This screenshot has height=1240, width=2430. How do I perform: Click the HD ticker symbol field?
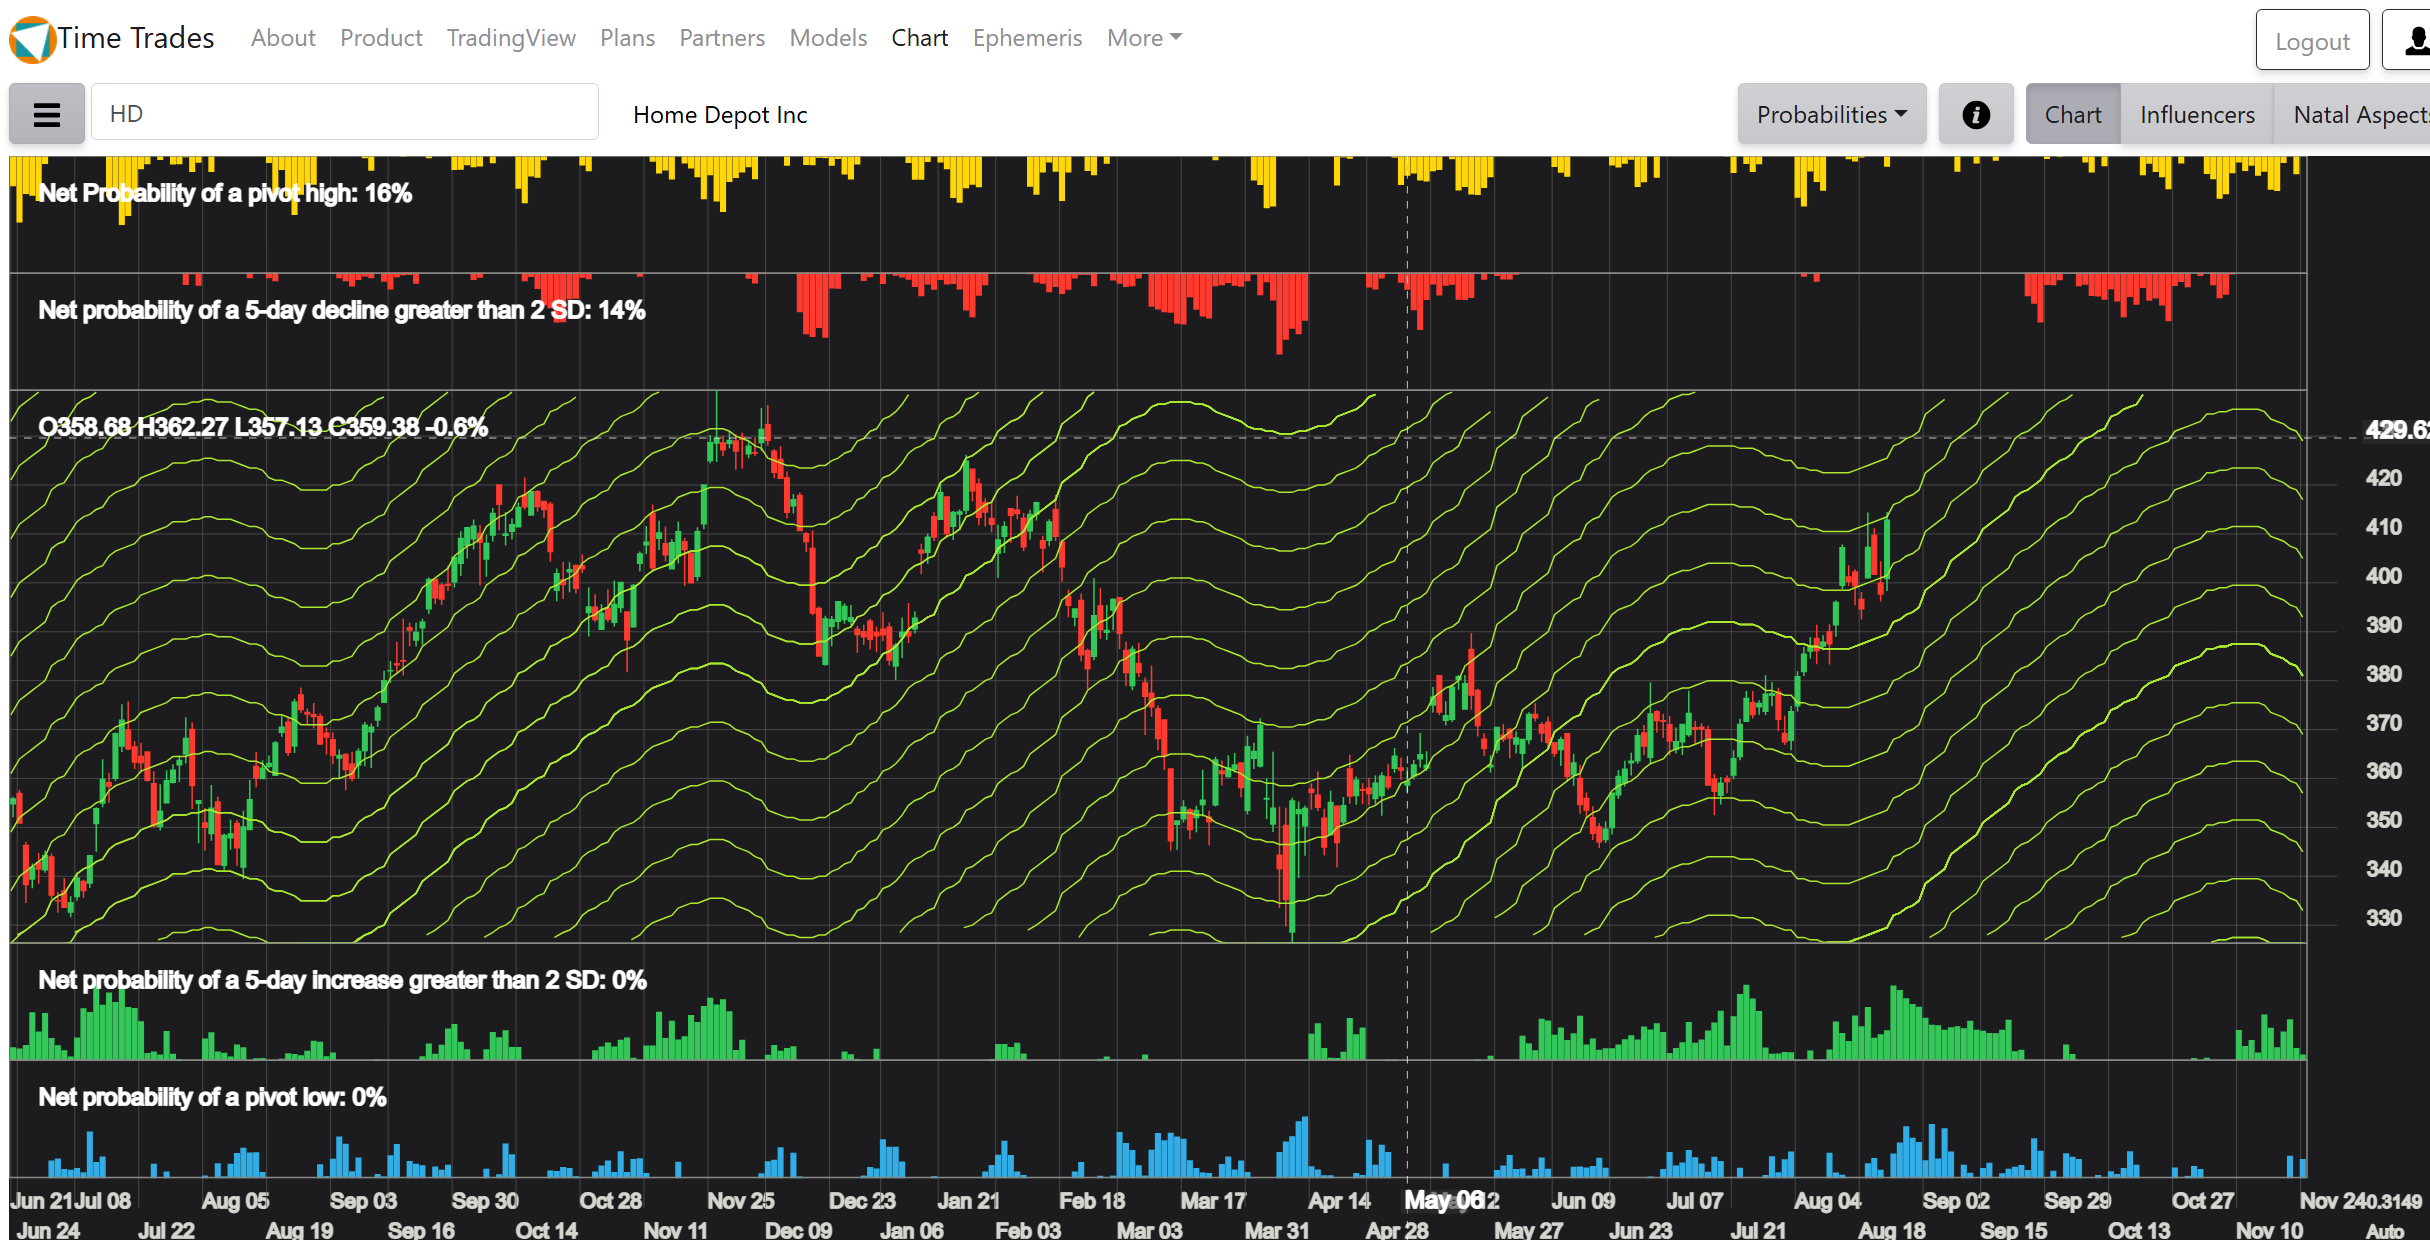344,114
